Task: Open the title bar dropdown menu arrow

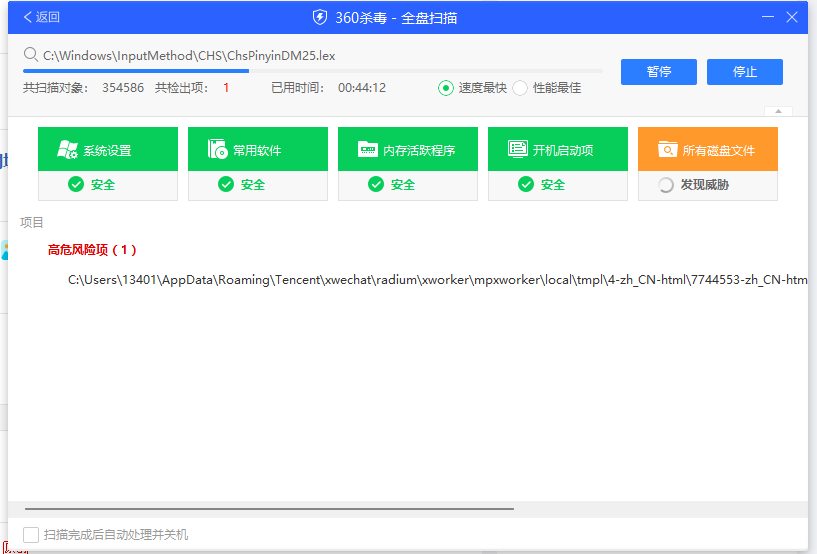Action: pyautogui.click(x=767, y=17)
